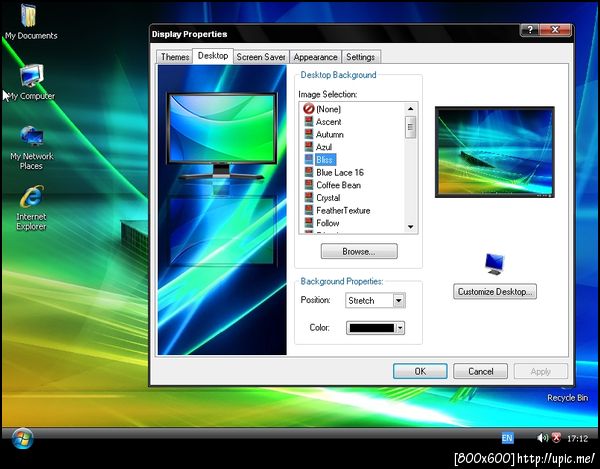
Task: Click the Coffee Bean file icon
Action: coord(309,185)
